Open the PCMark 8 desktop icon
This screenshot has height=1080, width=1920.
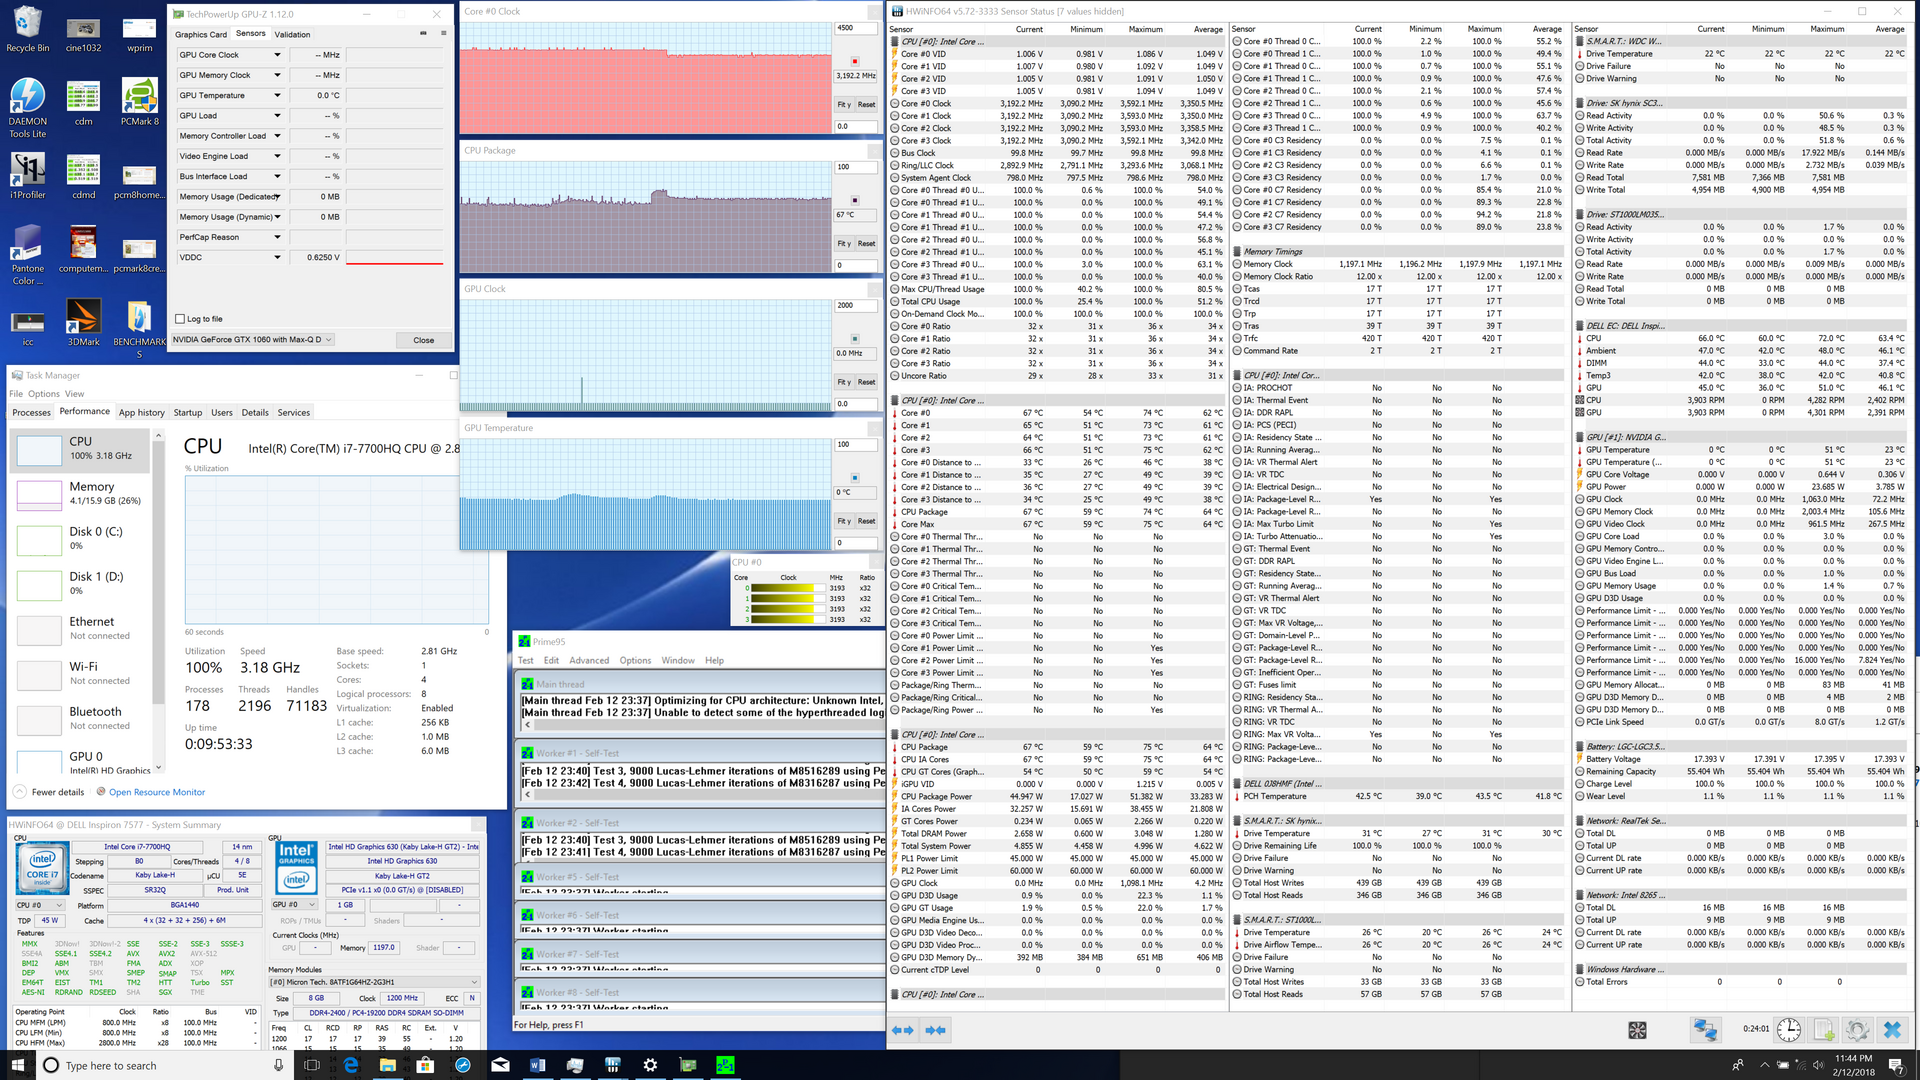[x=140, y=102]
